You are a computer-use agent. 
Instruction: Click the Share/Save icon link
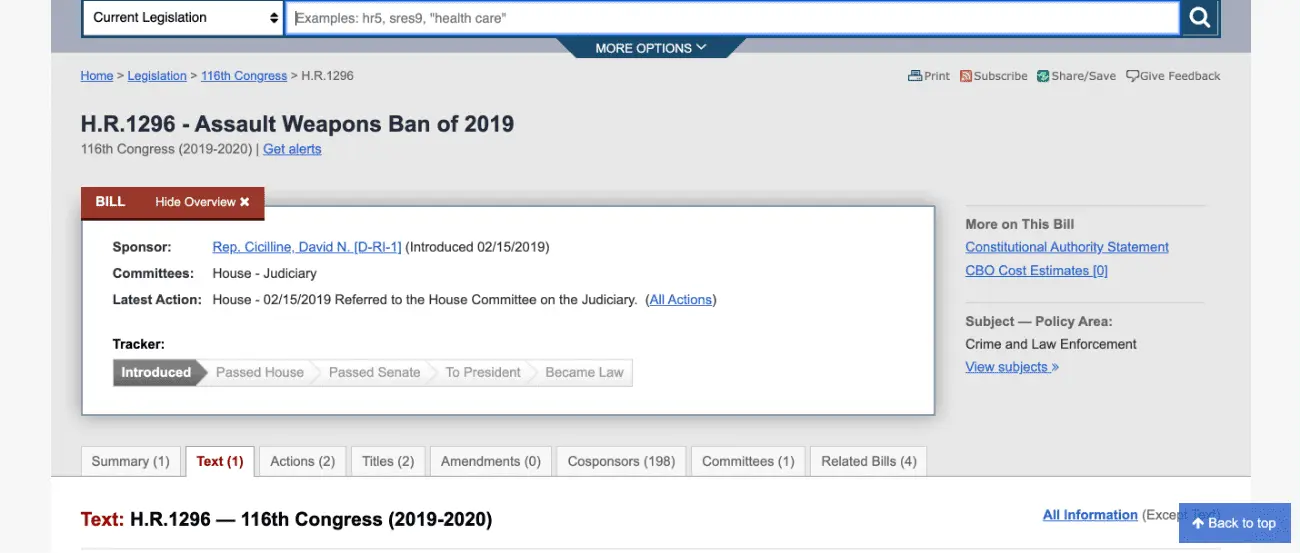click(x=1076, y=76)
